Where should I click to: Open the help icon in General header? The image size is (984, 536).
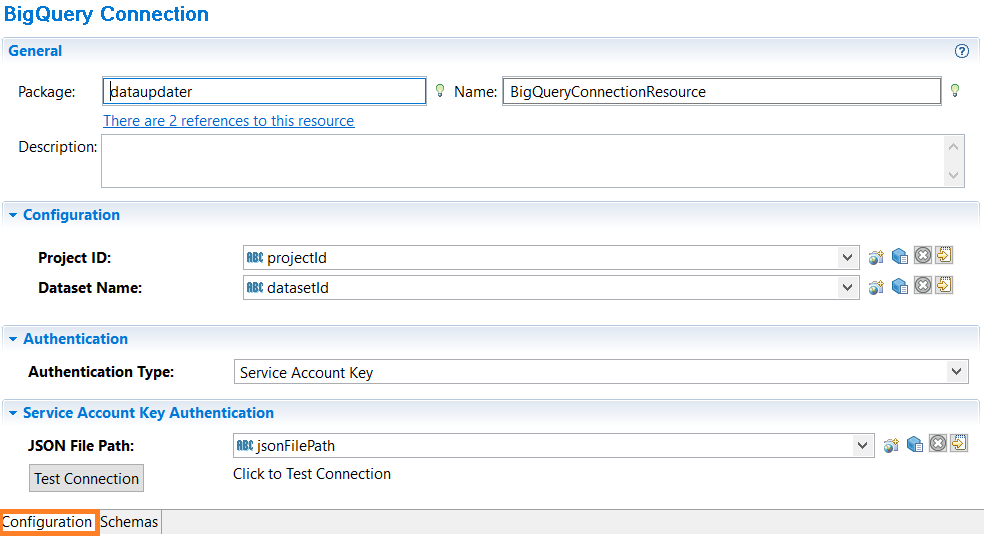(x=961, y=51)
